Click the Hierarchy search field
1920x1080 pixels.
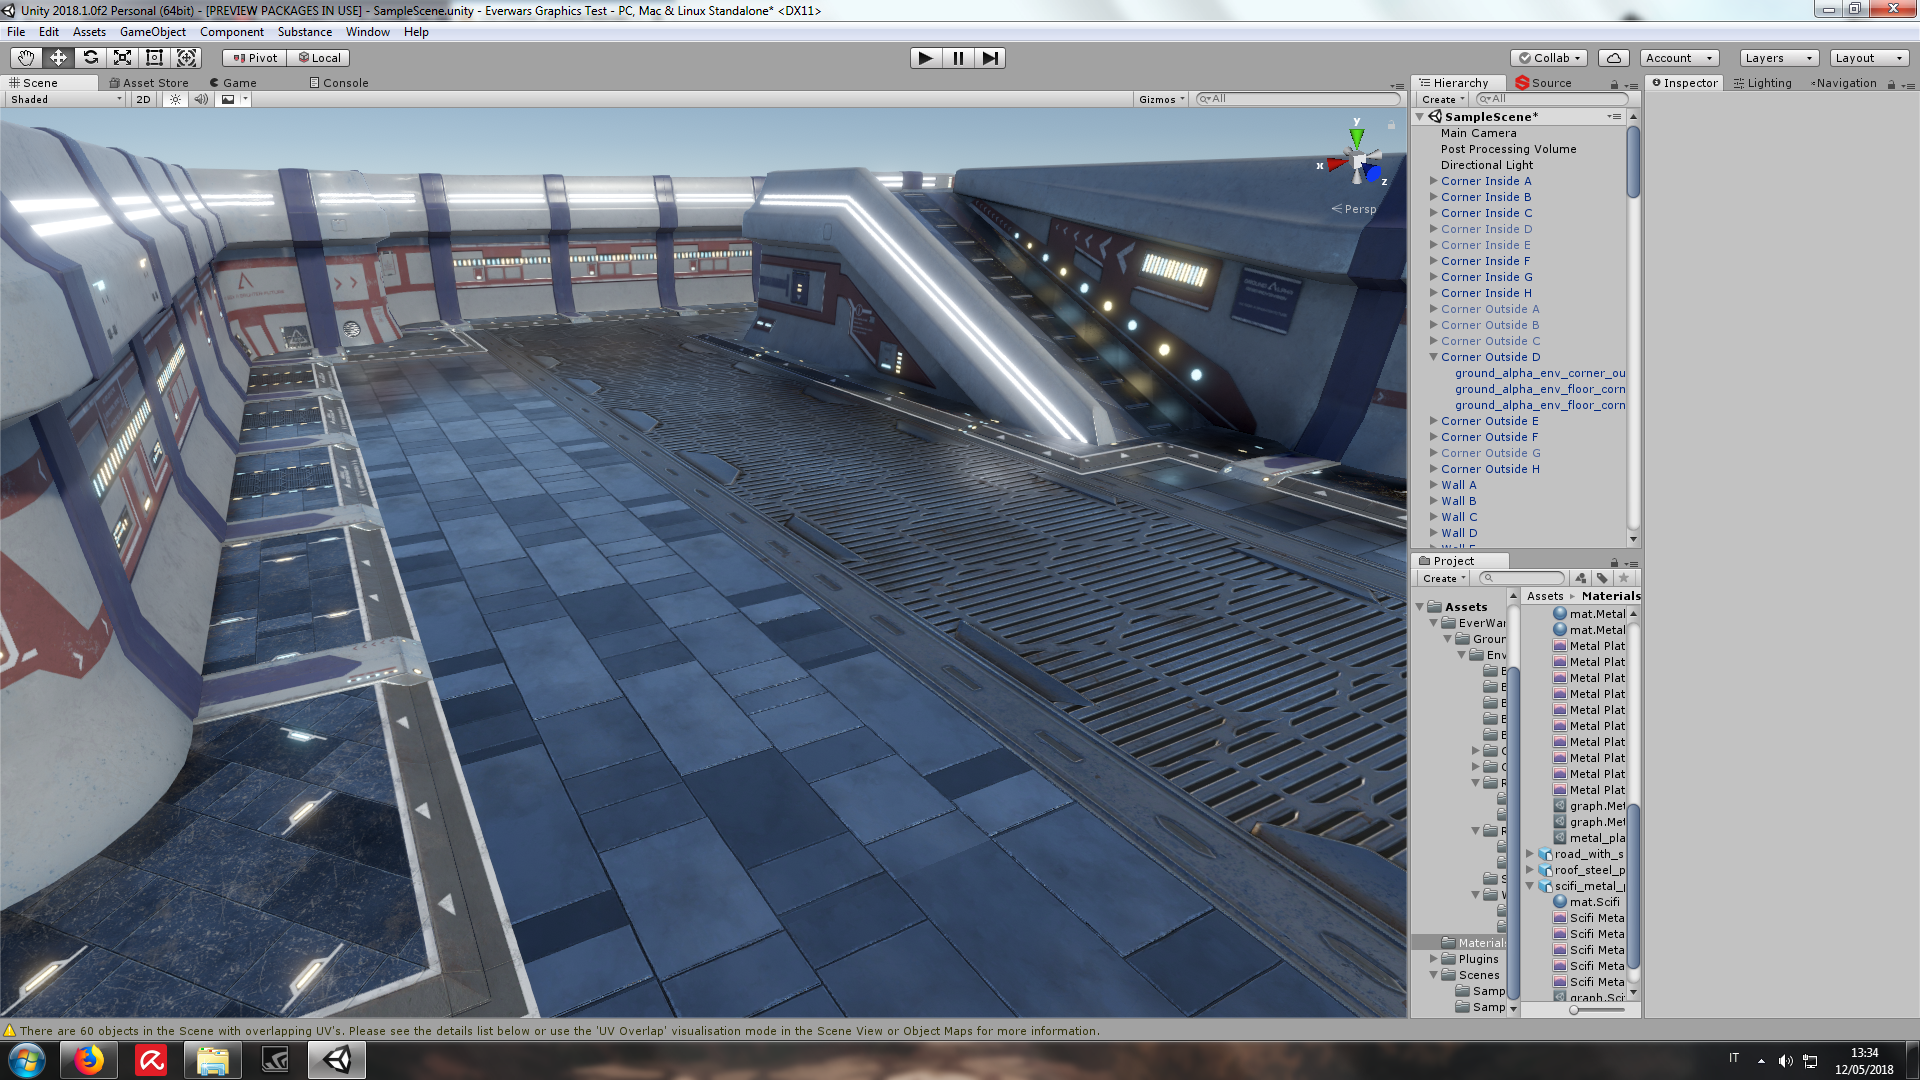tap(1553, 99)
